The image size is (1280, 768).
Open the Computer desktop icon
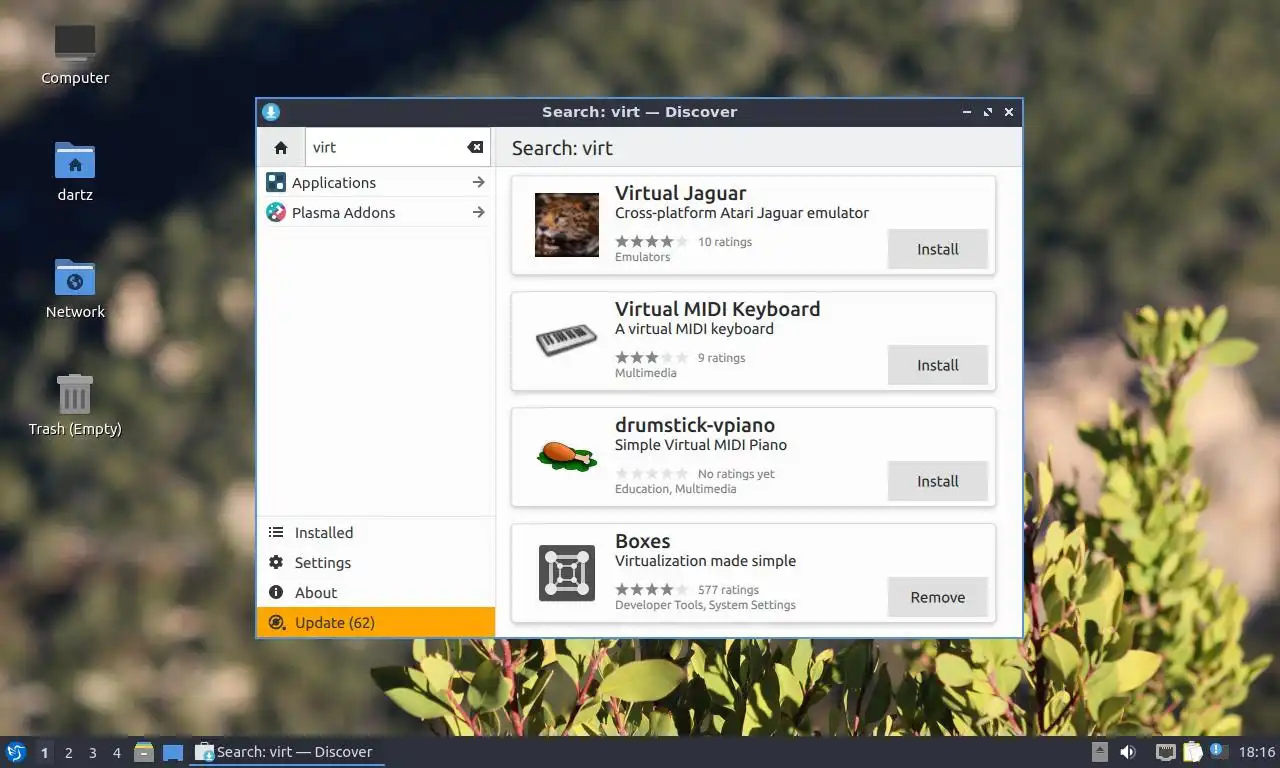(x=75, y=42)
